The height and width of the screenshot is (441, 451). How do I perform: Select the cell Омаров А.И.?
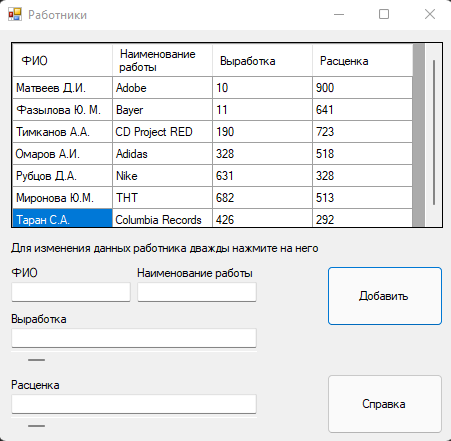[62, 154]
